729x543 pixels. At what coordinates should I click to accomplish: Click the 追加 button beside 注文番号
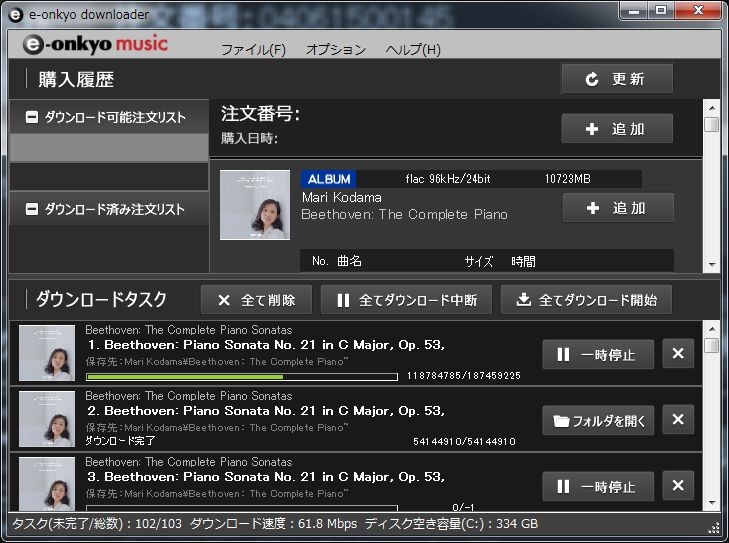(617, 129)
